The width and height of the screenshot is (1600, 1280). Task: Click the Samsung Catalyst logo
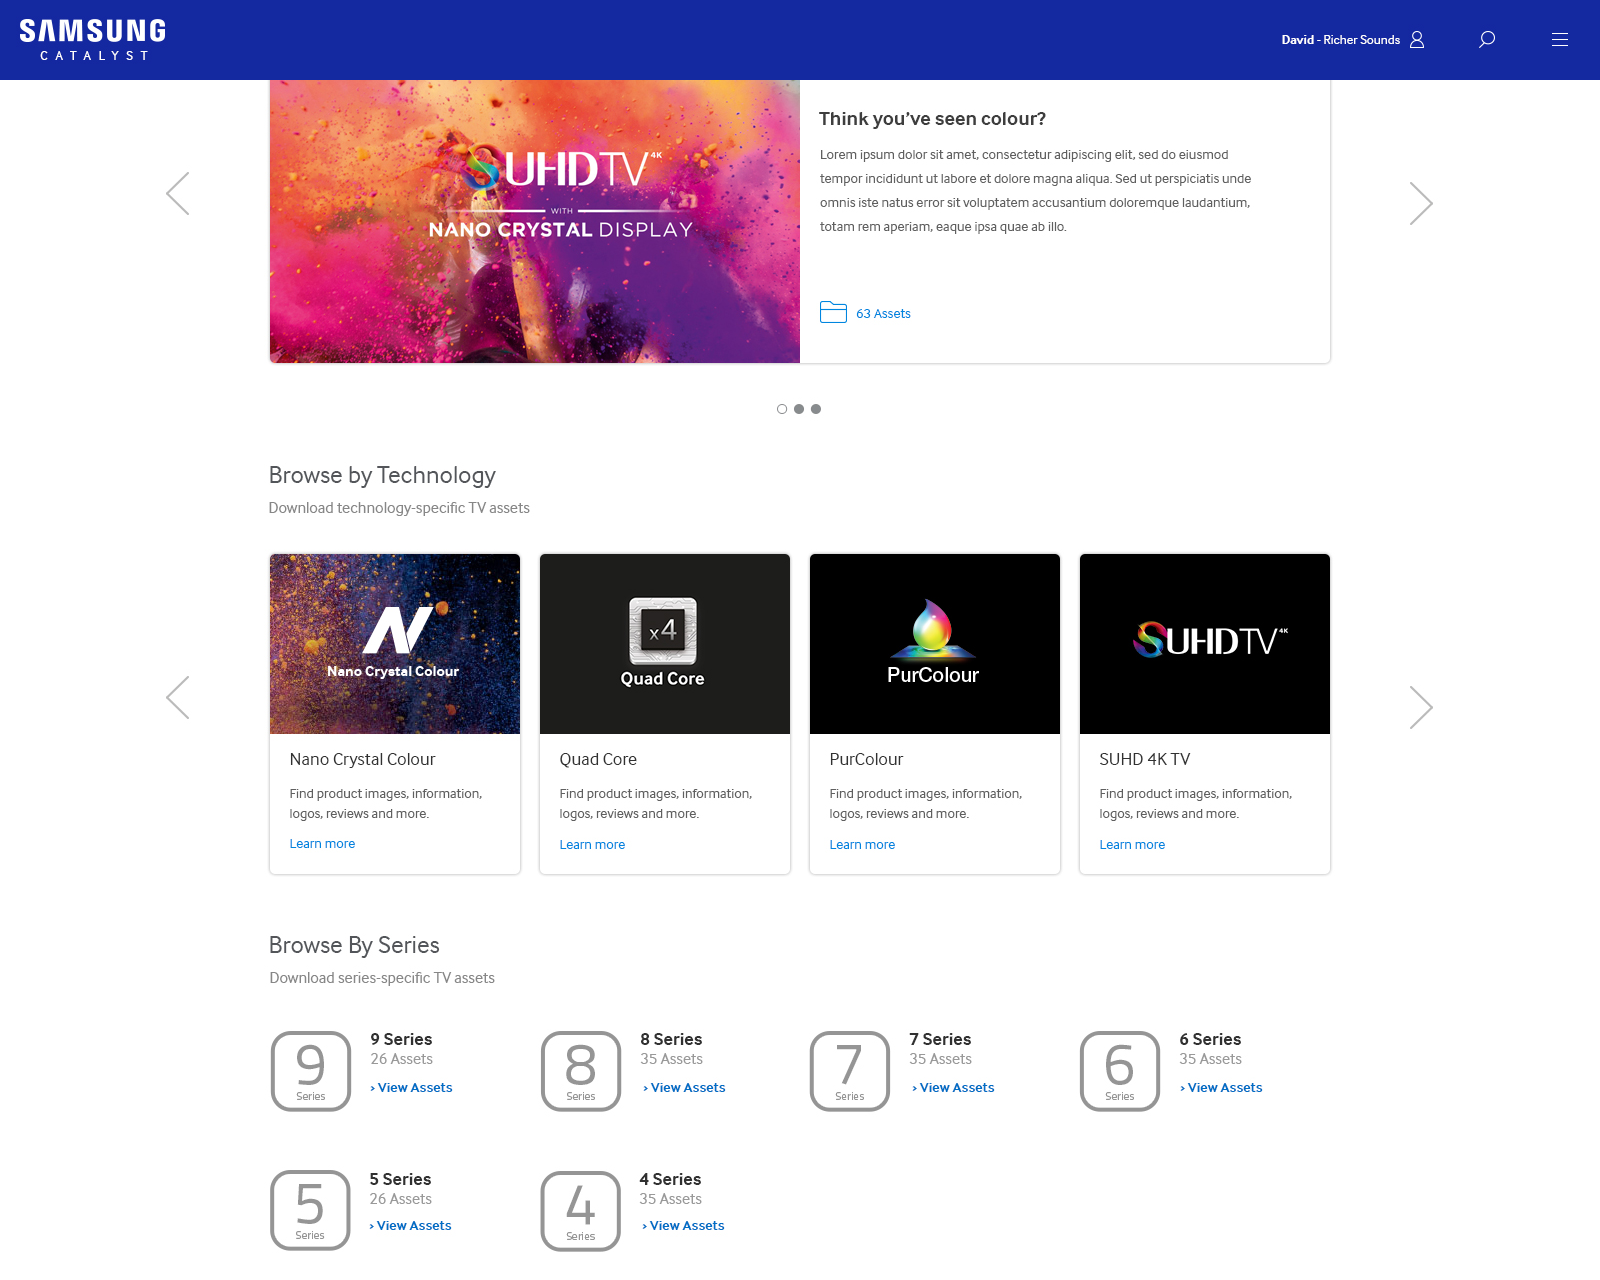(x=93, y=40)
